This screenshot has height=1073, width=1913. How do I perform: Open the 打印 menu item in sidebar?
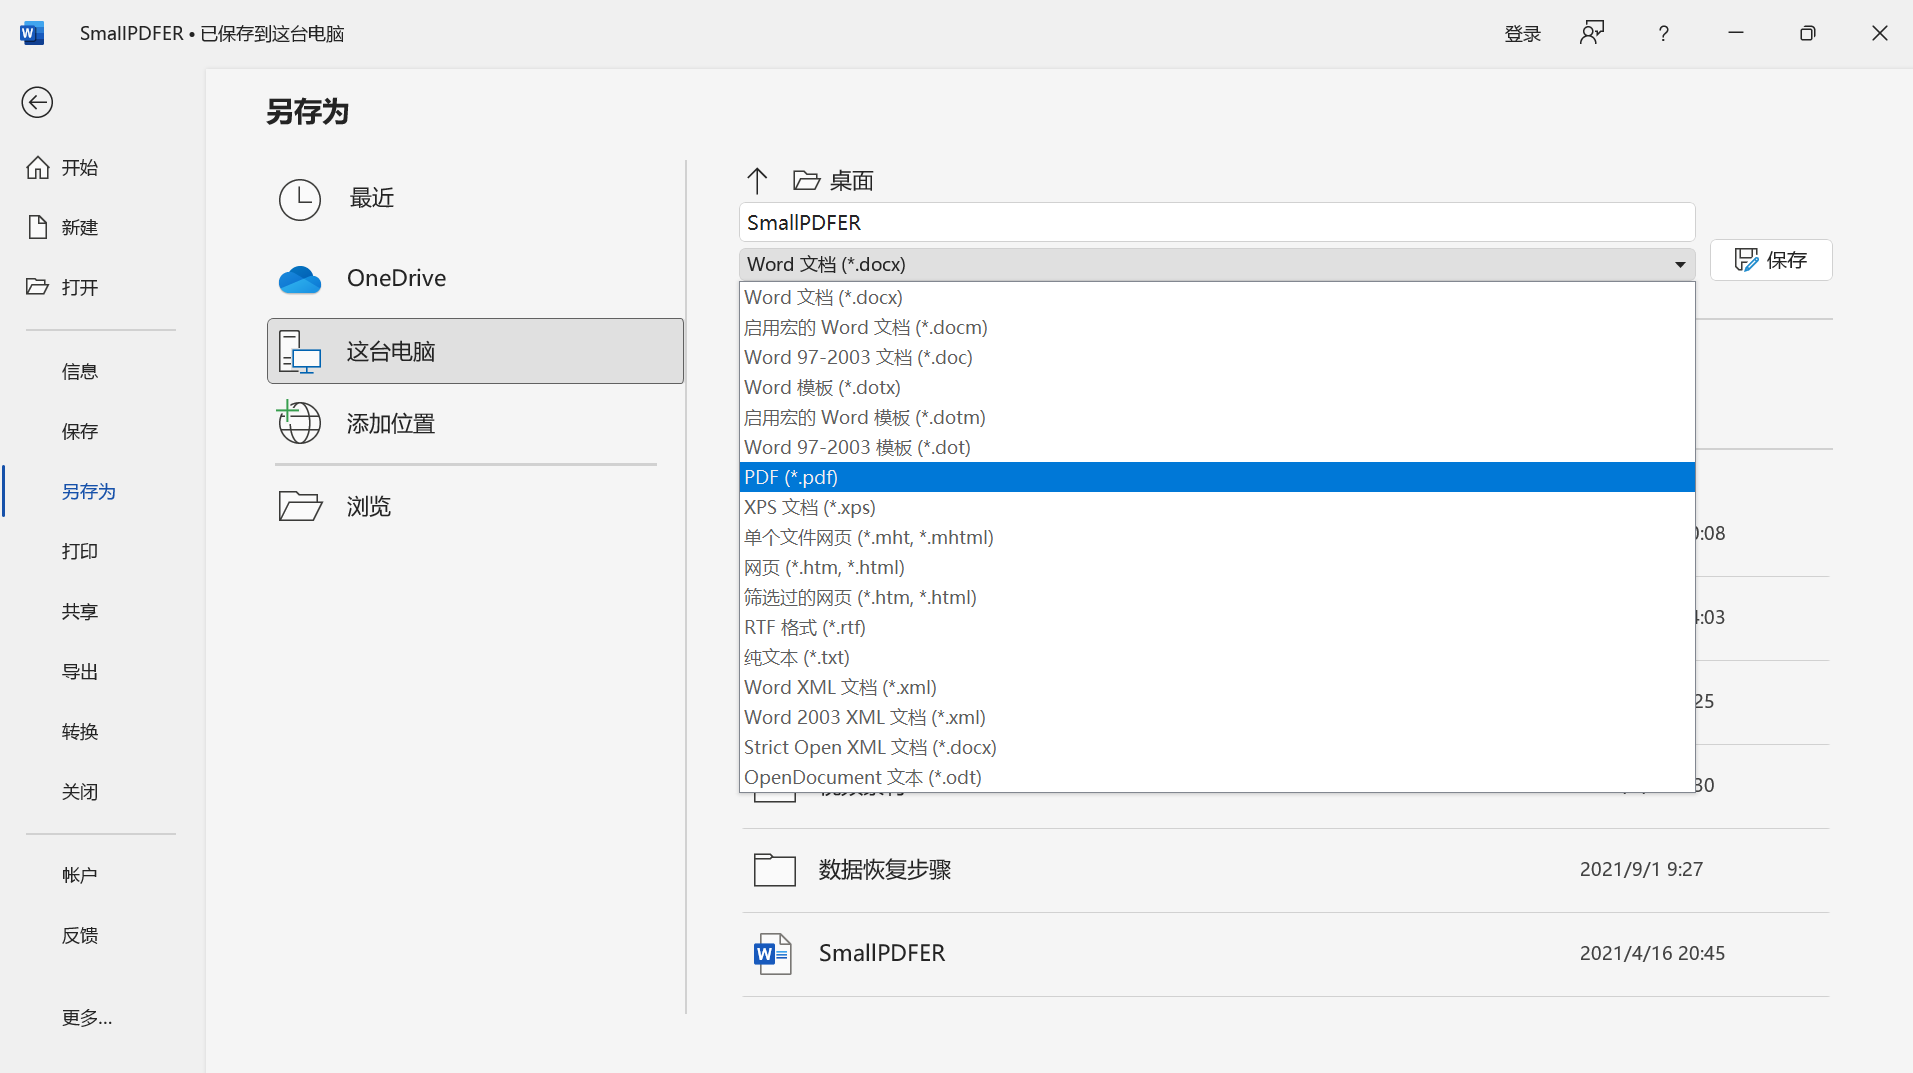point(80,551)
